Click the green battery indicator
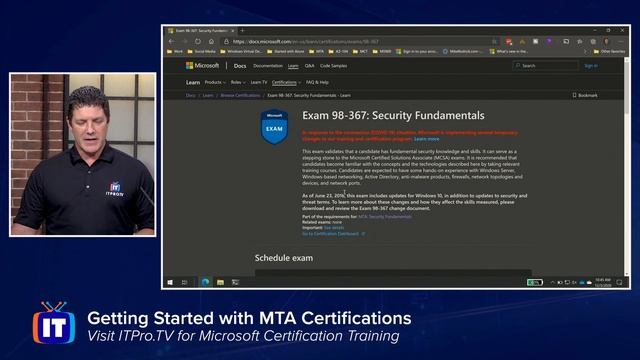 click(534, 282)
